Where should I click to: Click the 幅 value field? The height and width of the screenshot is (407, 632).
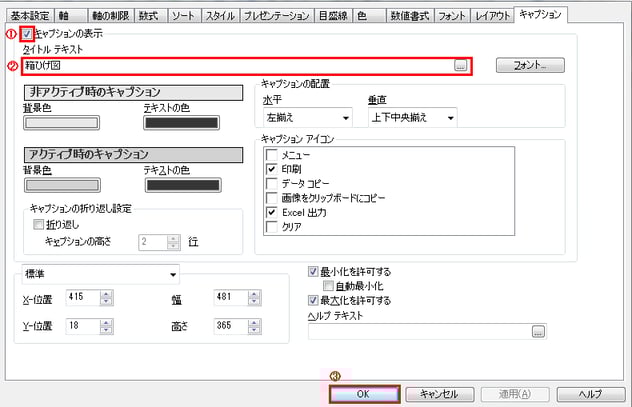[x=231, y=297]
